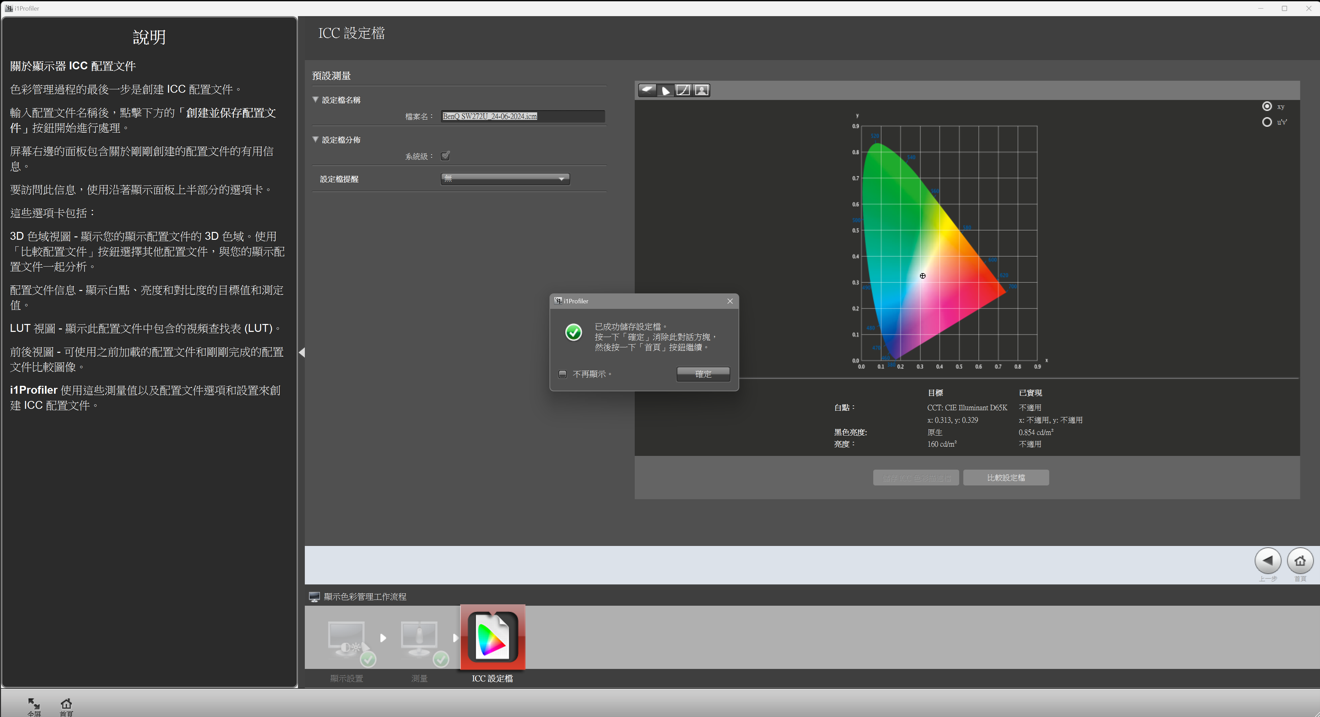
Task: Click the home icon at bottom right
Action: pos(1300,561)
